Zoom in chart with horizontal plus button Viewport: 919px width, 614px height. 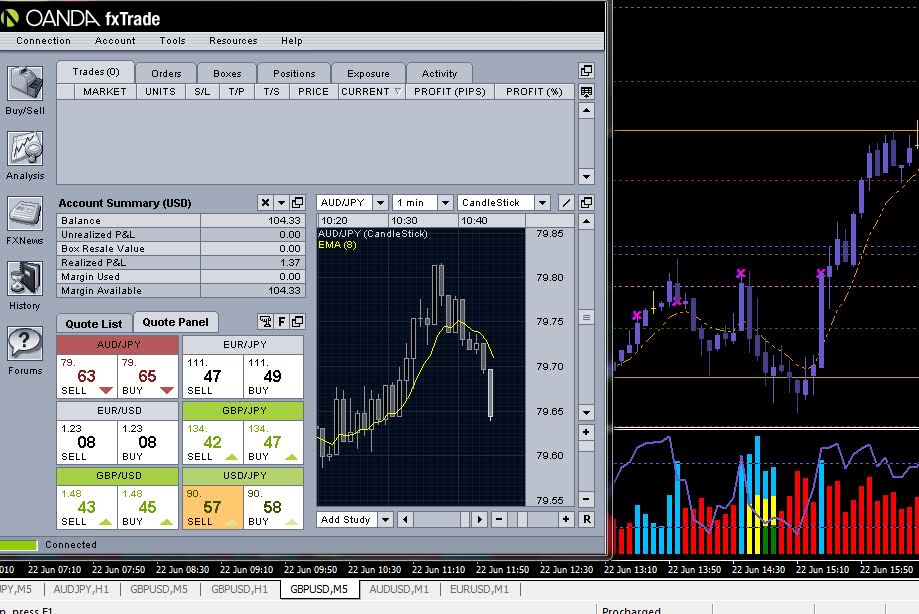(566, 520)
